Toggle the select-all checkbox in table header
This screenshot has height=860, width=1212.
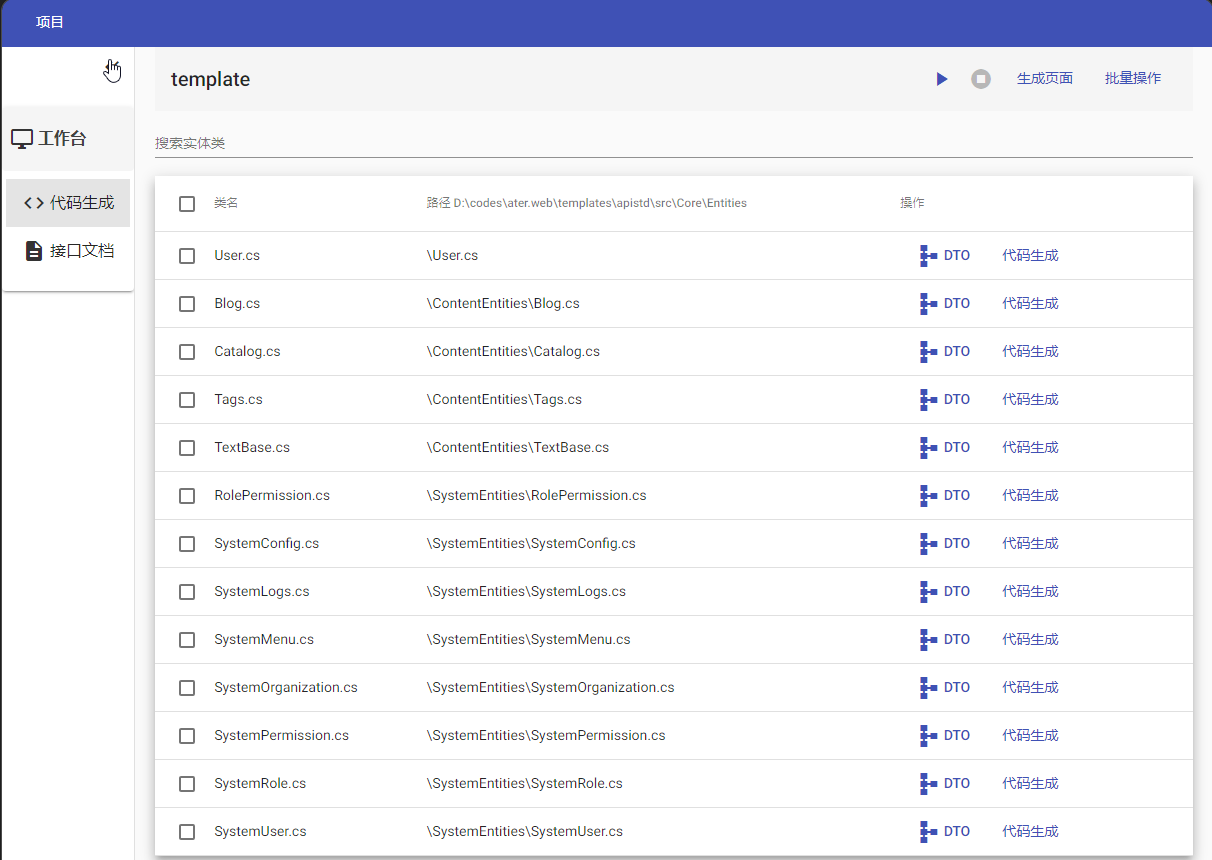[187, 204]
